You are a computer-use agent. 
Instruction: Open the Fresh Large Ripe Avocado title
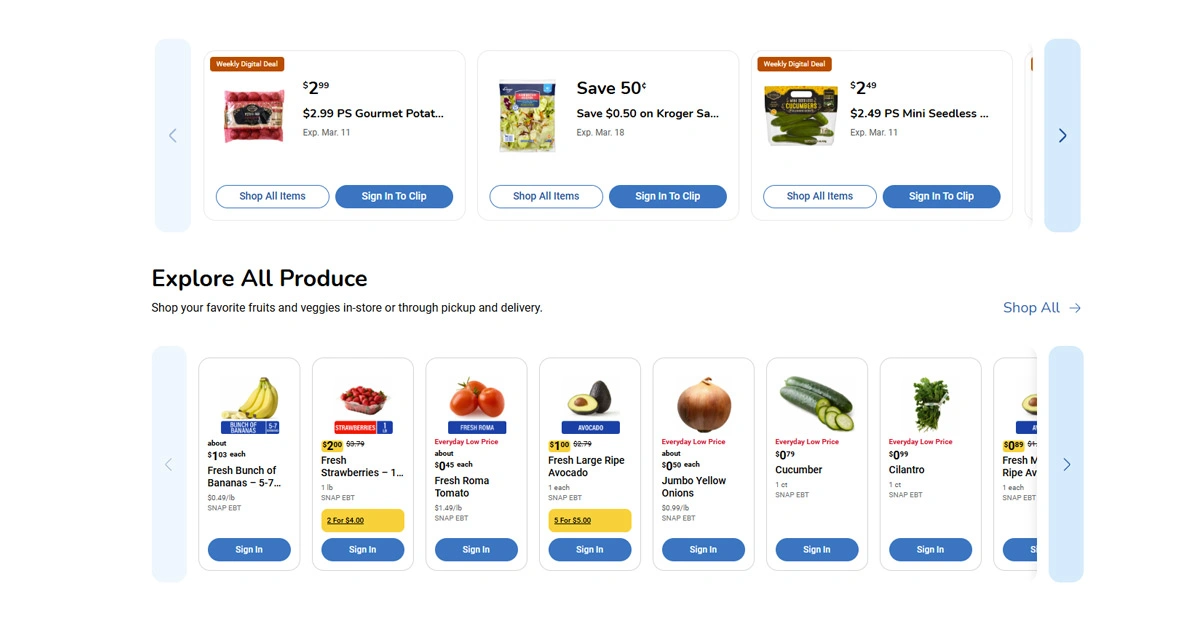(586, 467)
